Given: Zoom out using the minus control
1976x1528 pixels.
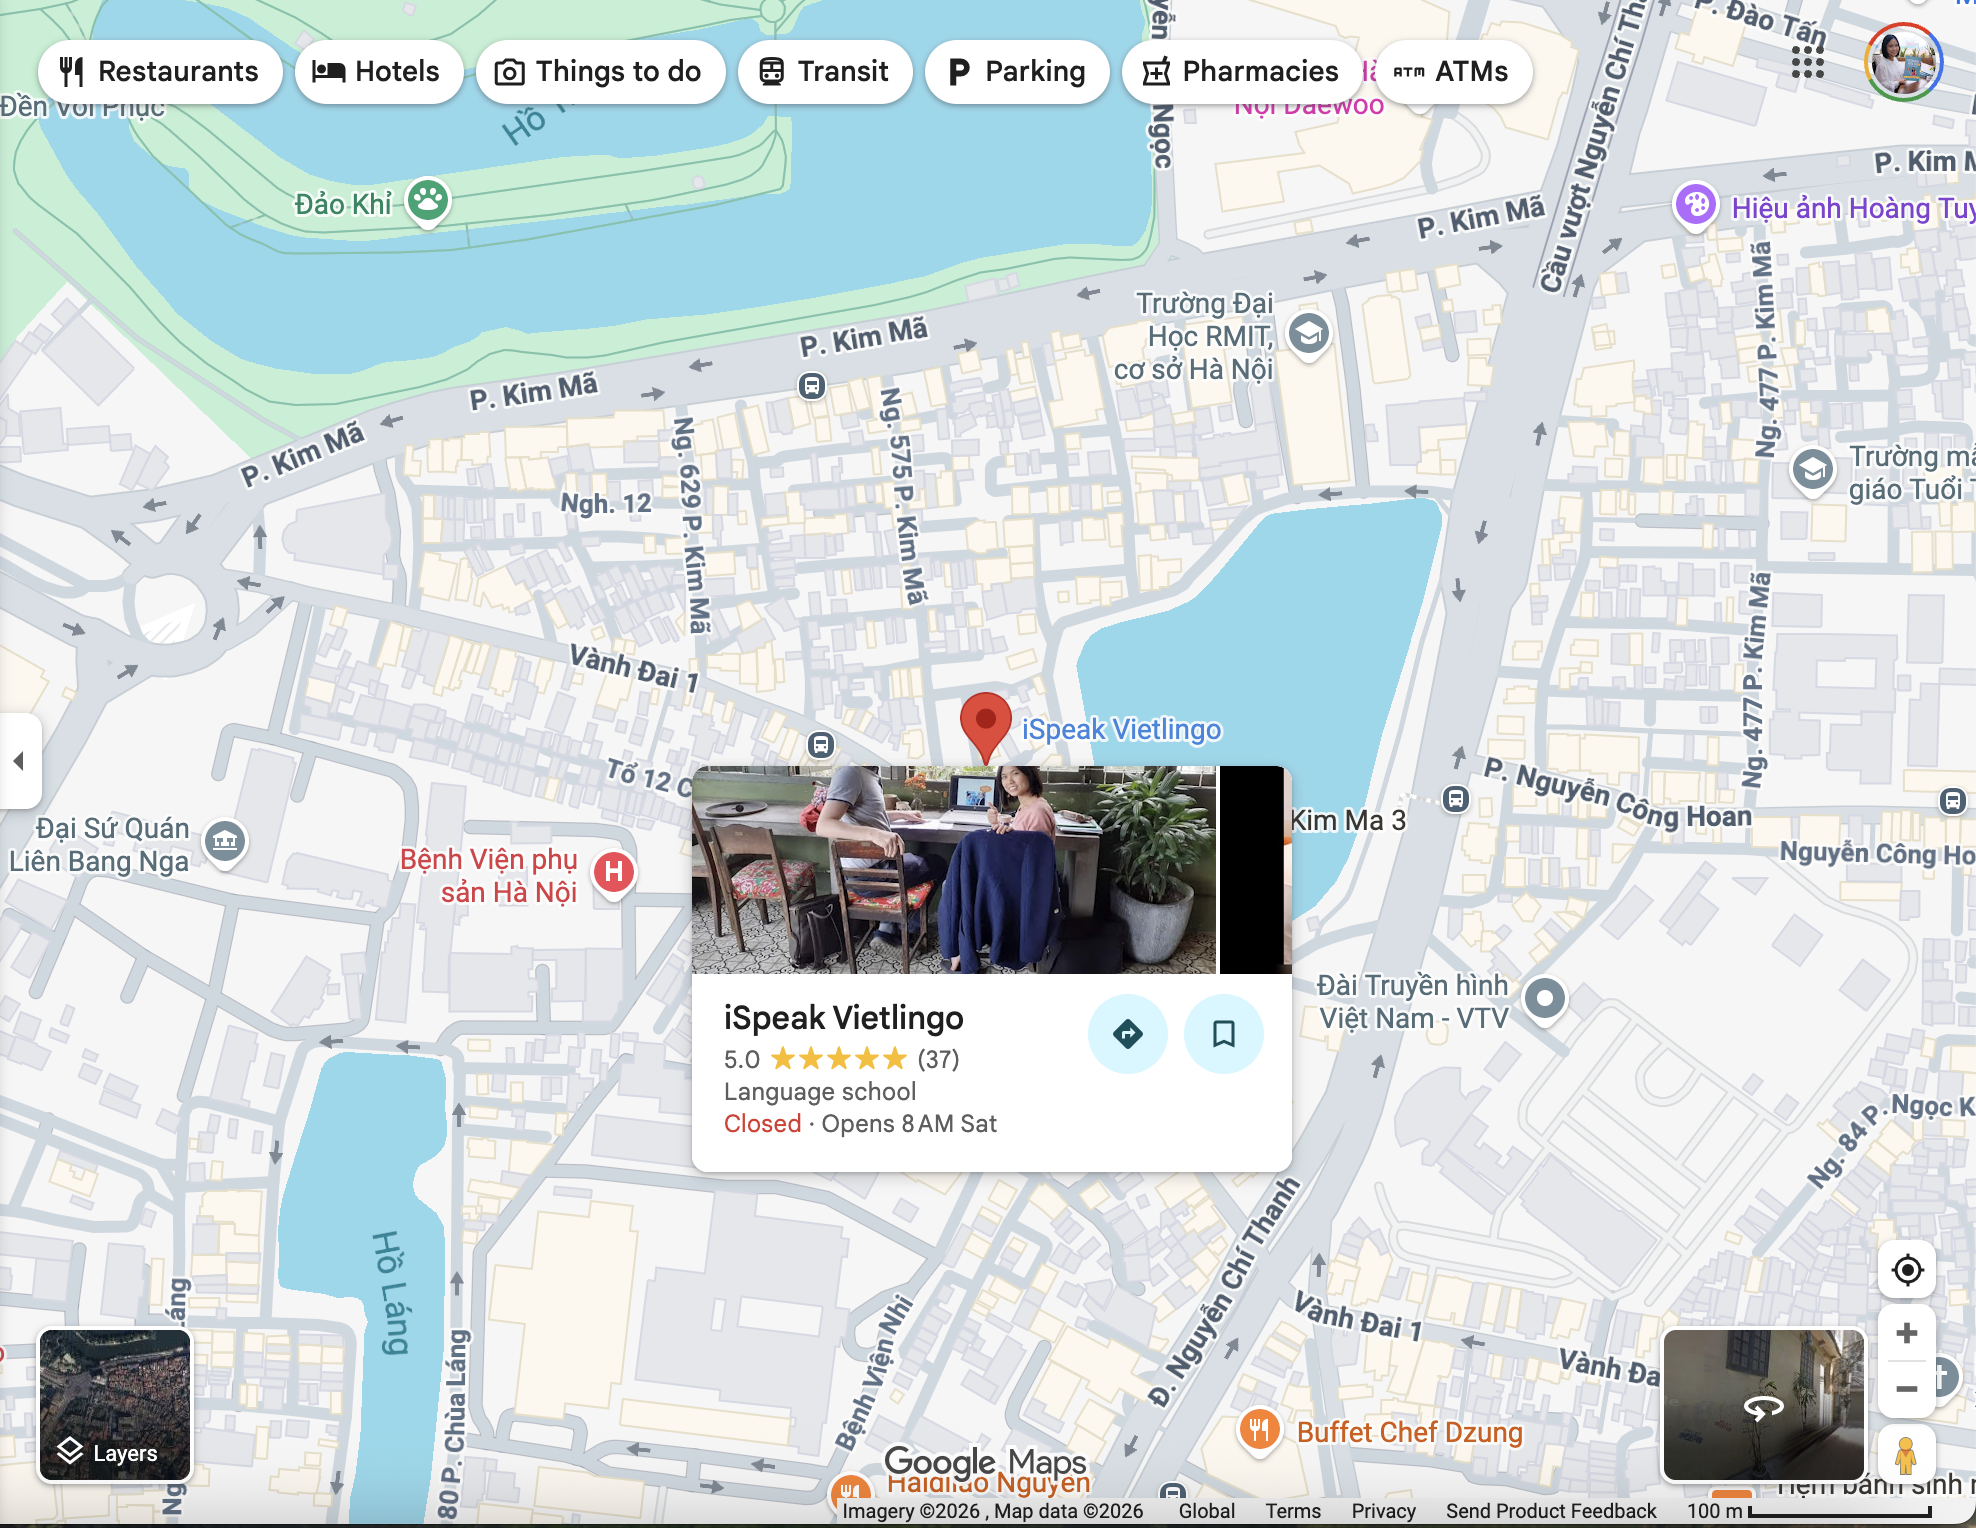Looking at the screenshot, I should point(1906,1388).
